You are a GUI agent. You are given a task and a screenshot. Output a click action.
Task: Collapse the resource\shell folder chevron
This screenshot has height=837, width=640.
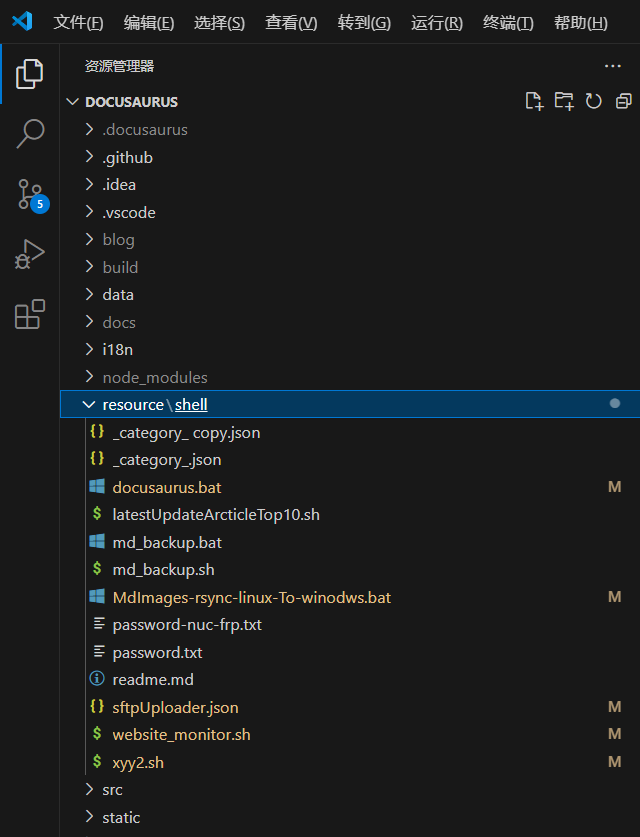pyautogui.click(x=89, y=405)
